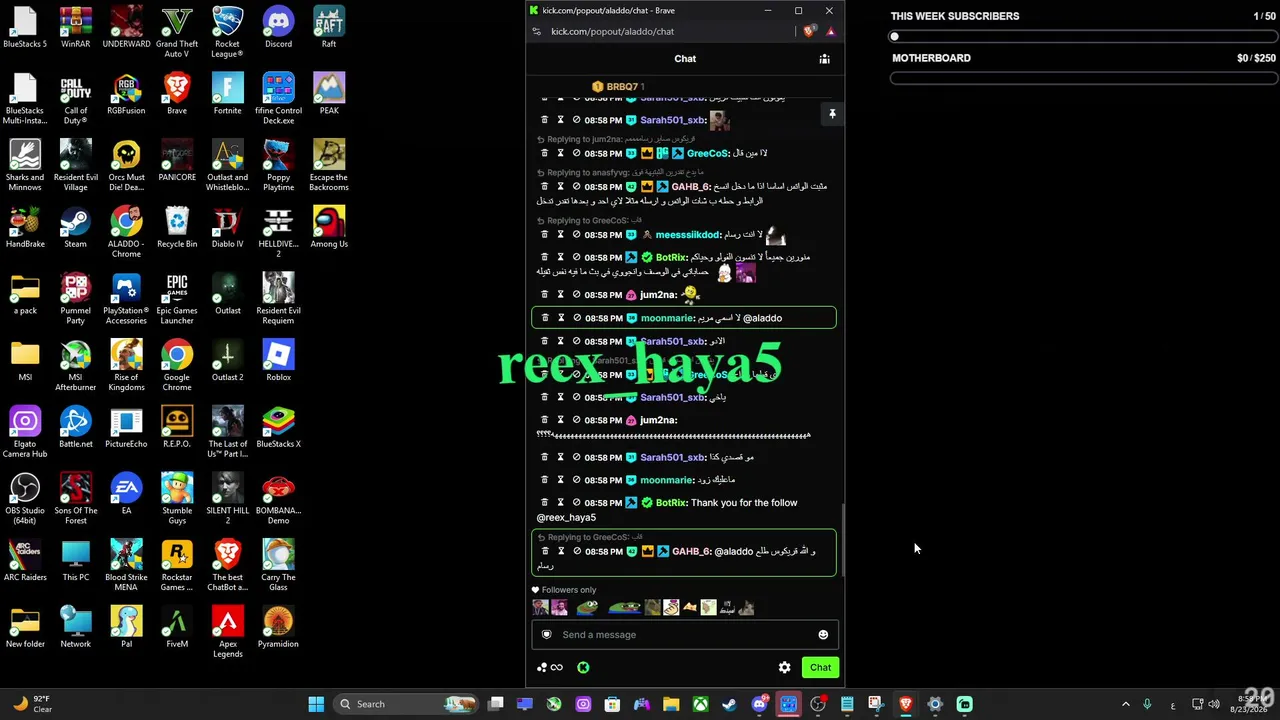Screen dimensions: 1280x720
Task: Select the Epic Games Launcher icon
Action: 177,300
